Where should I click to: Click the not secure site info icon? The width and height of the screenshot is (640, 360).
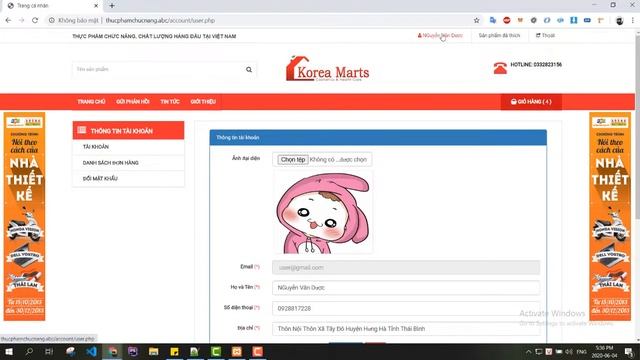[x=52, y=20]
